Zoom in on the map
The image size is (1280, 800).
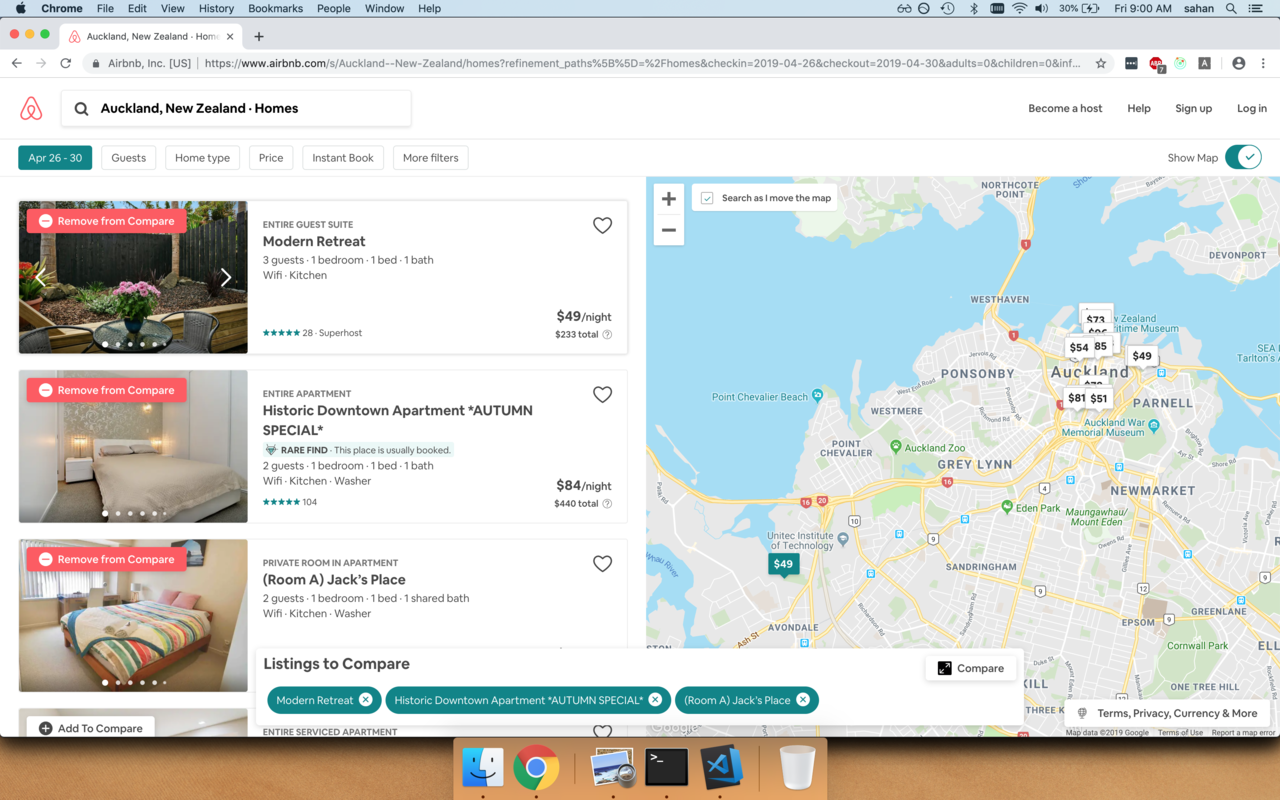(x=668, y=198)
